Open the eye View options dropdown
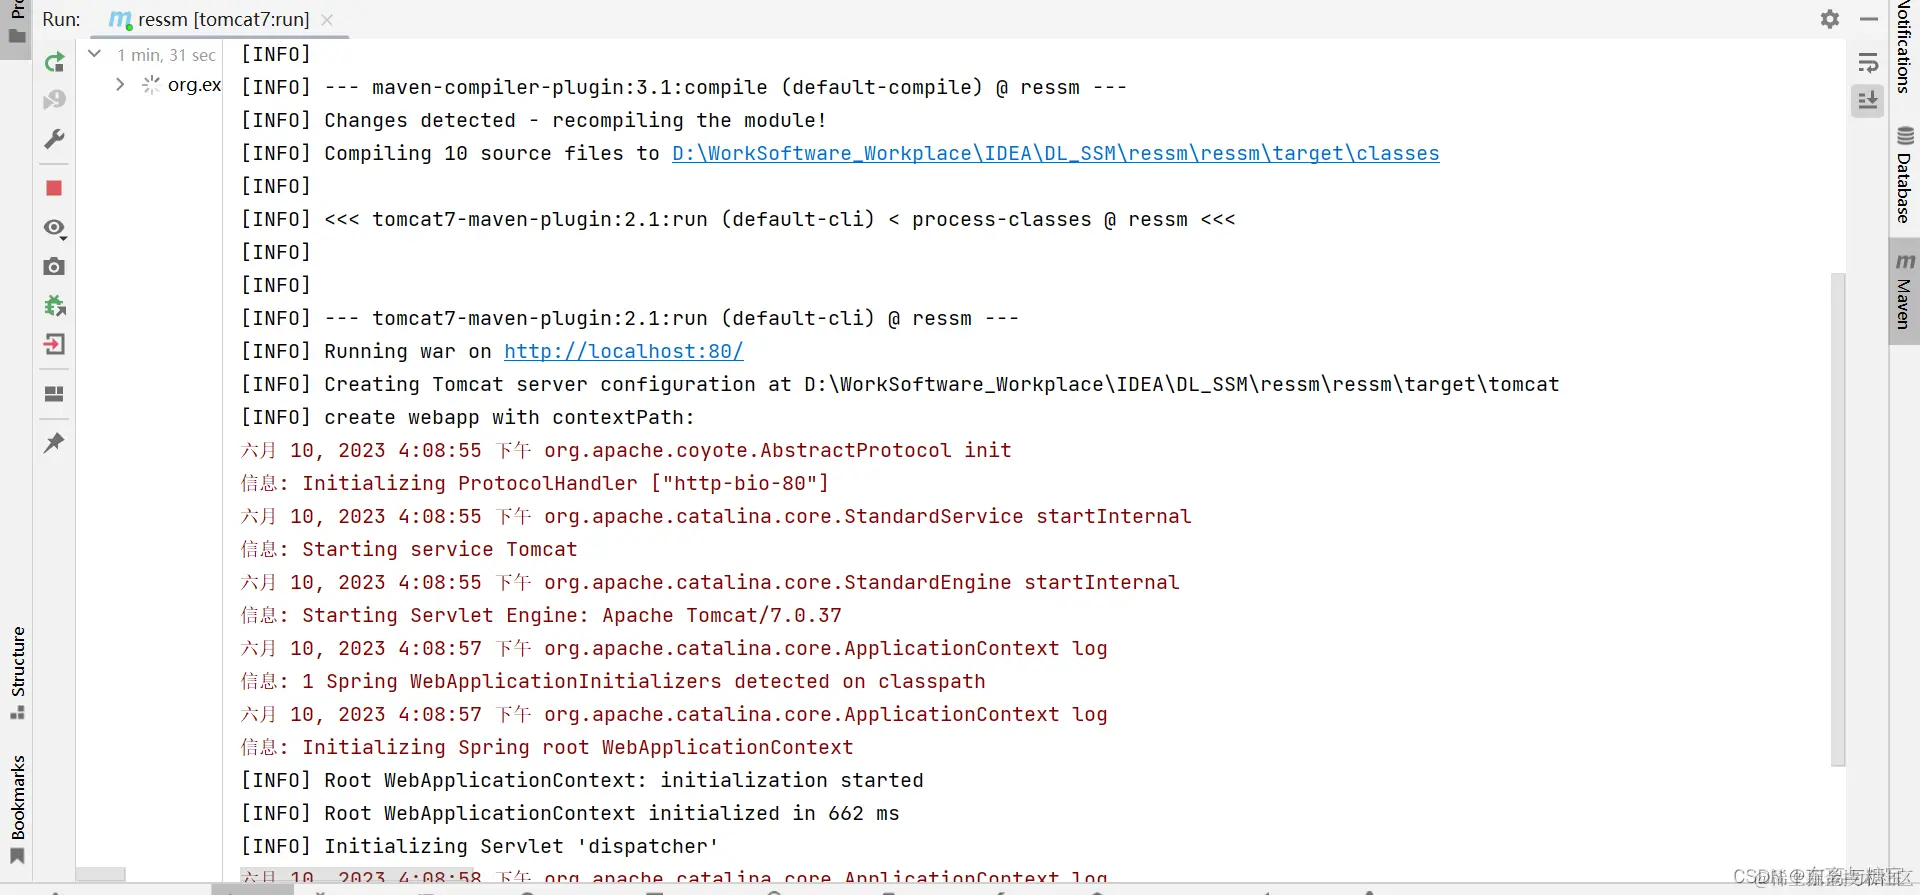Viewport: 1920px width, 895px height. tap(54, 228)
